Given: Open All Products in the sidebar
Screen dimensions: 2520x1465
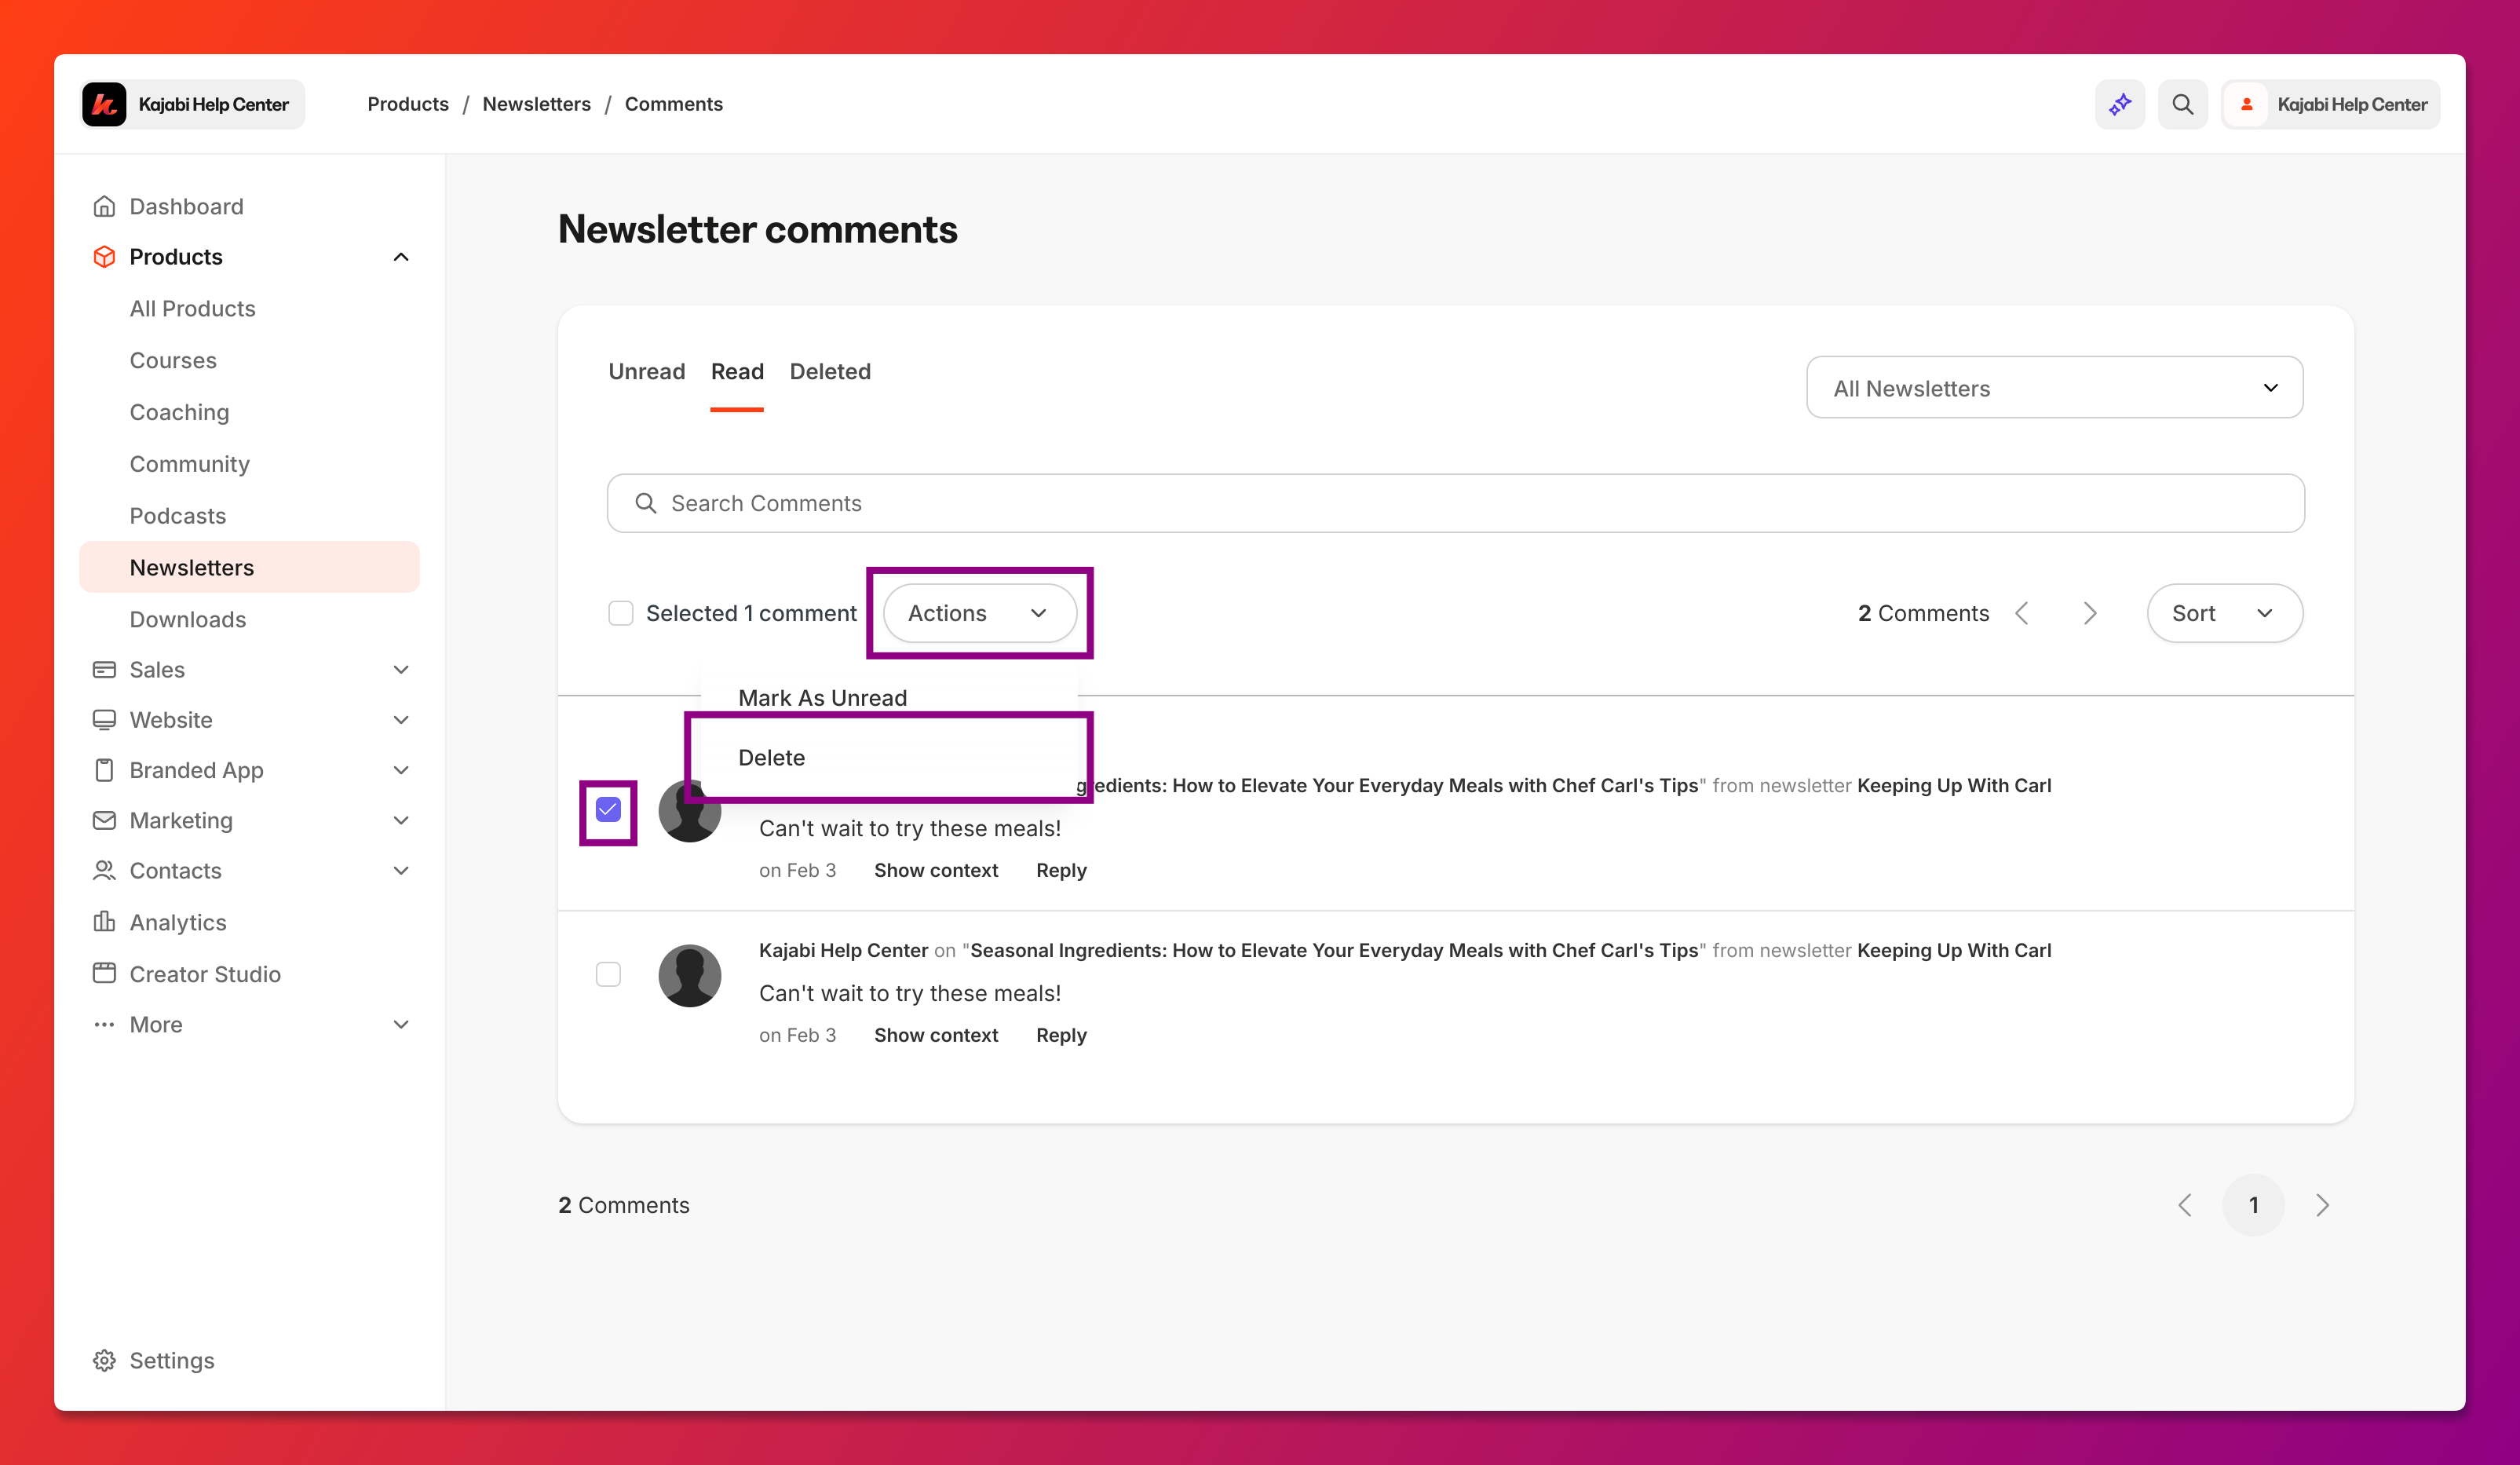Looking at the screenshot, I should [x=193, y=309].
